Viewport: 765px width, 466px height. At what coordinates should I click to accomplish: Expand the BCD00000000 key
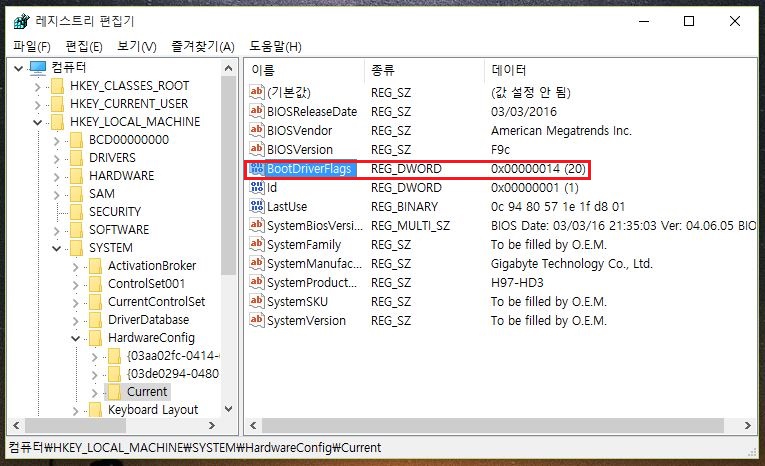pos(57,141)
